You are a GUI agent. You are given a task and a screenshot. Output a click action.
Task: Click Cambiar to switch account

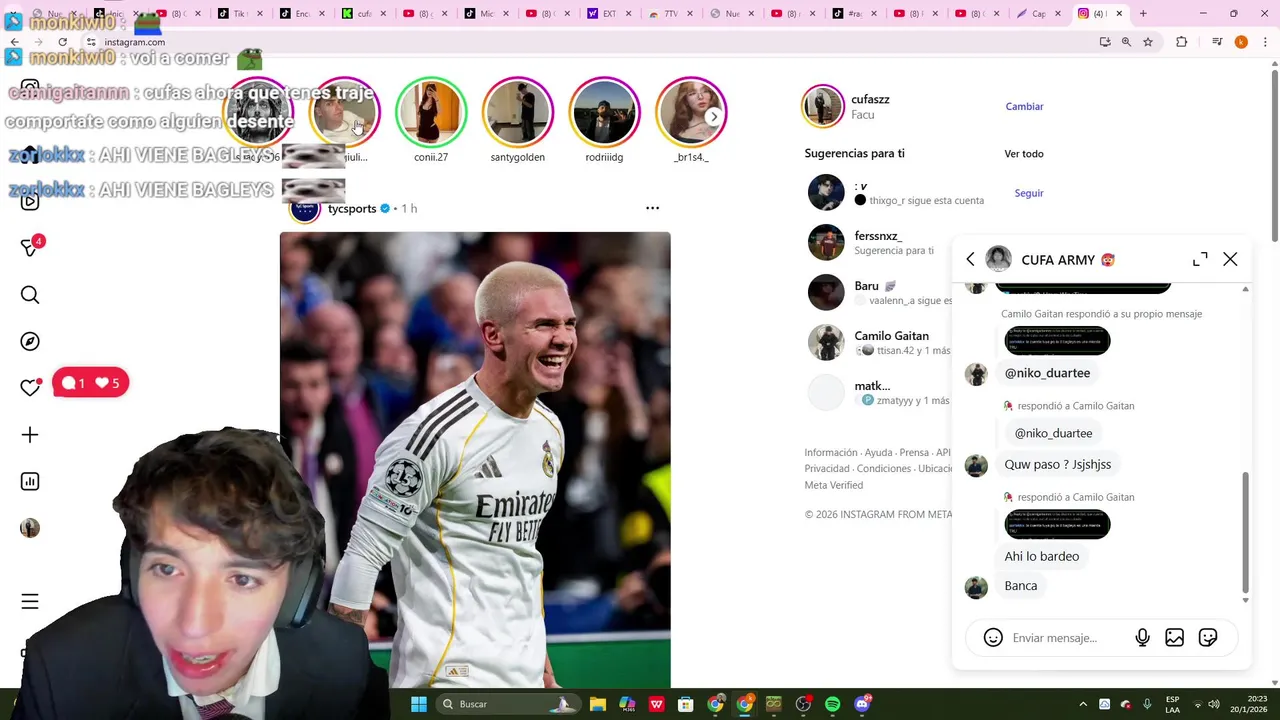pos(1024,106)
